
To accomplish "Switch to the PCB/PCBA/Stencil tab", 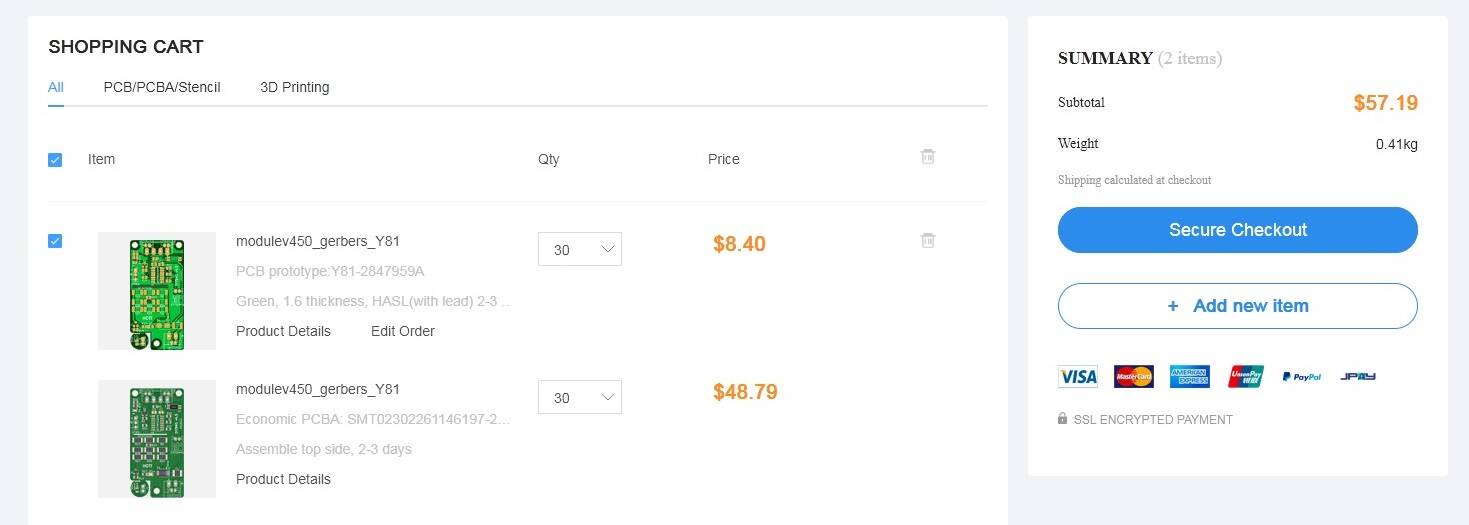I will point(162,87).
